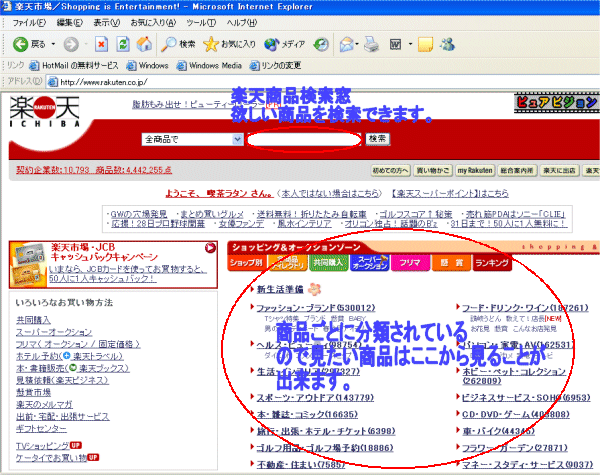Open the スーパーオークション sidebar link
This screenshot has height=475, width=600.
(54, 332)
